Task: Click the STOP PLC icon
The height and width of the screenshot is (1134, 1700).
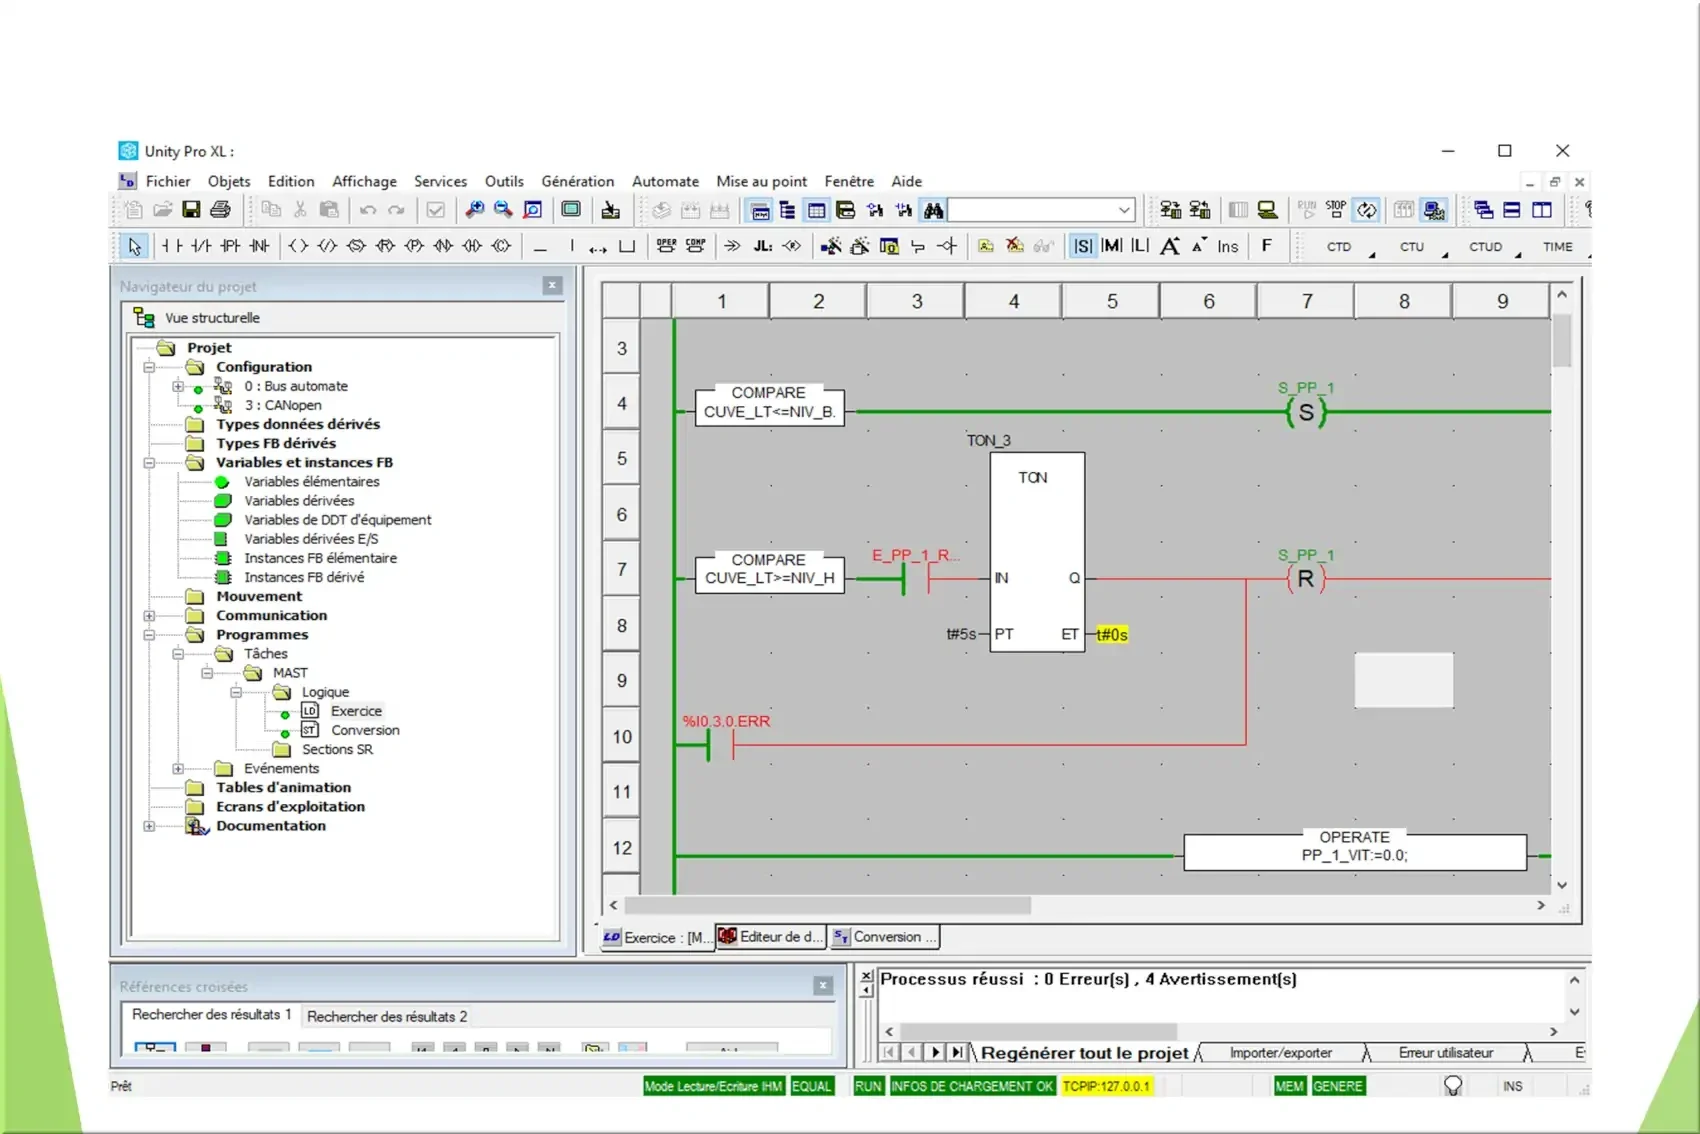Action: (x=1336, y=210)
